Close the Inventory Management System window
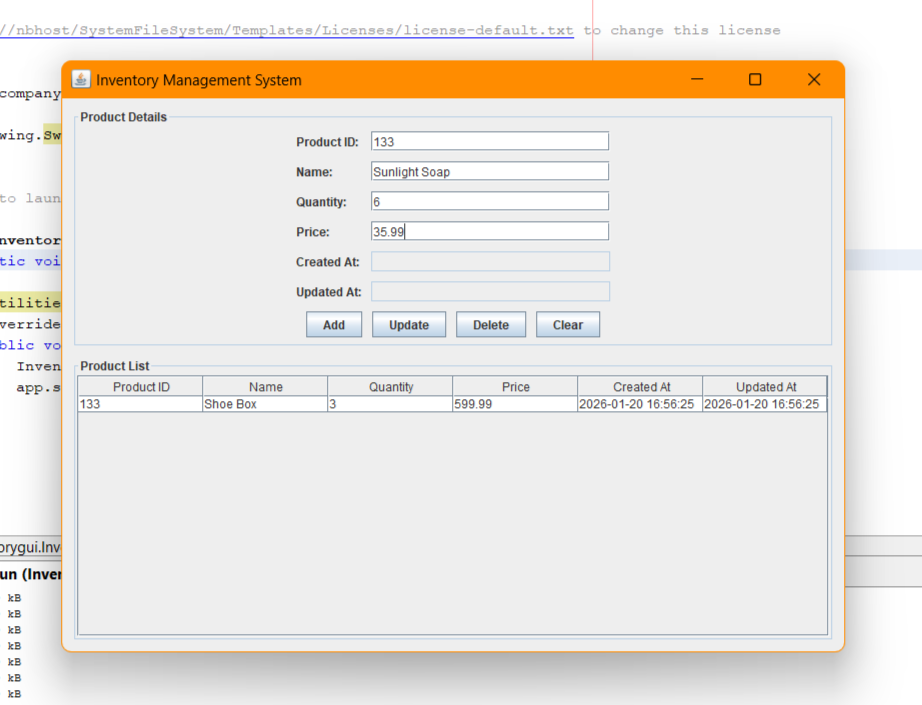Screen dimensions: 922x705 (814, 79)
